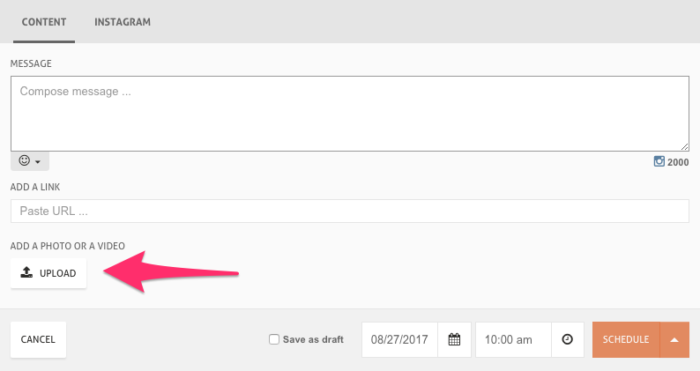Expand the Schedule options arrow
Image resolution: width=700 pixels, height=371 pixels.
[674, 340]
